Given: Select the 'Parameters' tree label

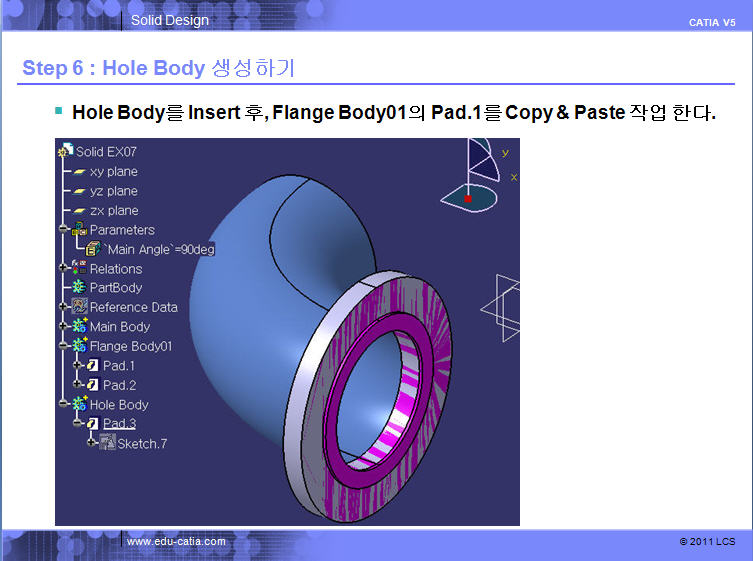Looking at the screenshot, I should pos(122,230).
